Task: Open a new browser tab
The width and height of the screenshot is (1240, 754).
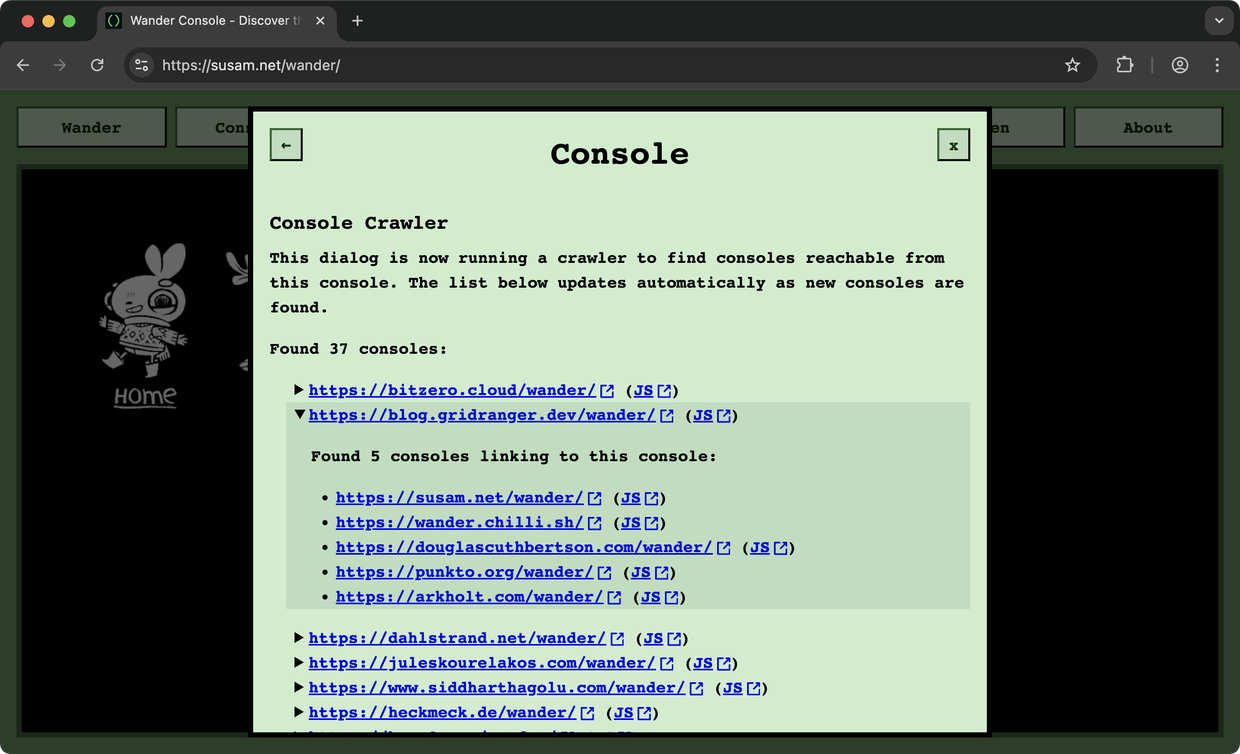Action: click(x=357, y=21)
